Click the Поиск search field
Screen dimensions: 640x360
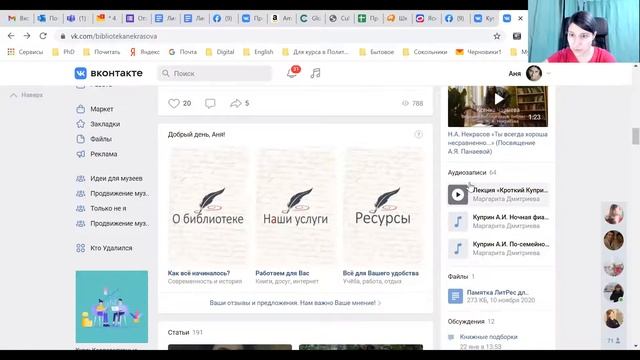click(215, 73)
